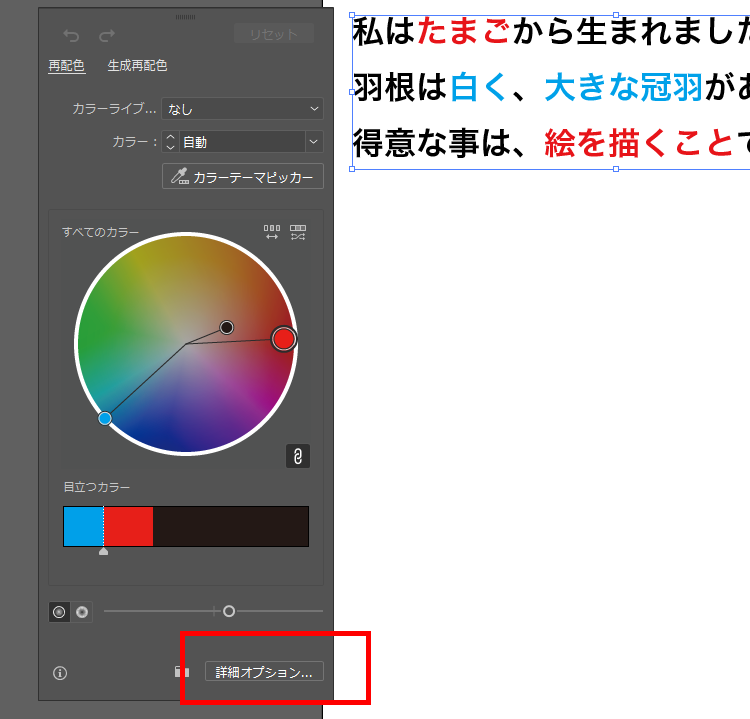Click the カラー count stepper arrows

[170, 142]
